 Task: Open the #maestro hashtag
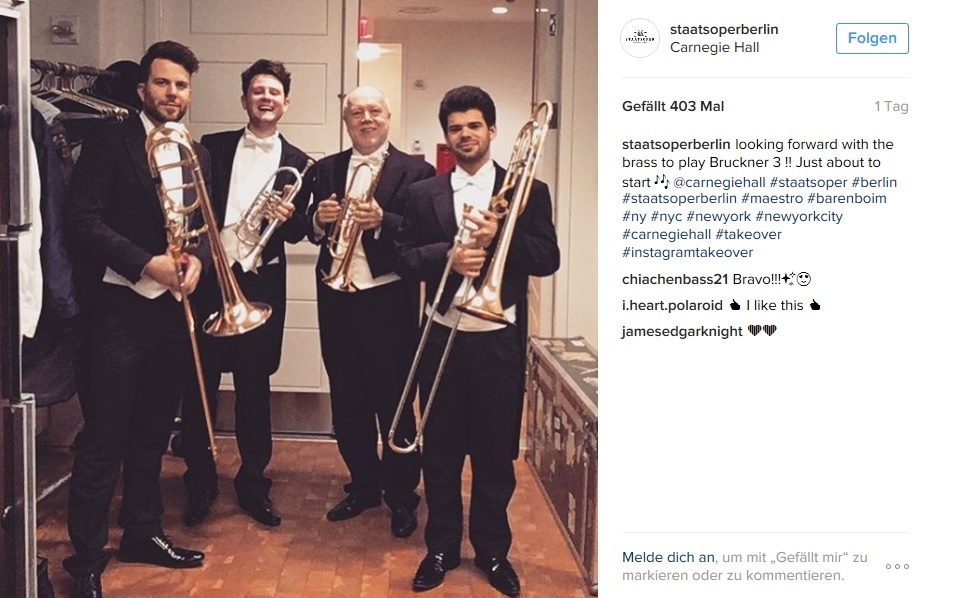[771, 198]
